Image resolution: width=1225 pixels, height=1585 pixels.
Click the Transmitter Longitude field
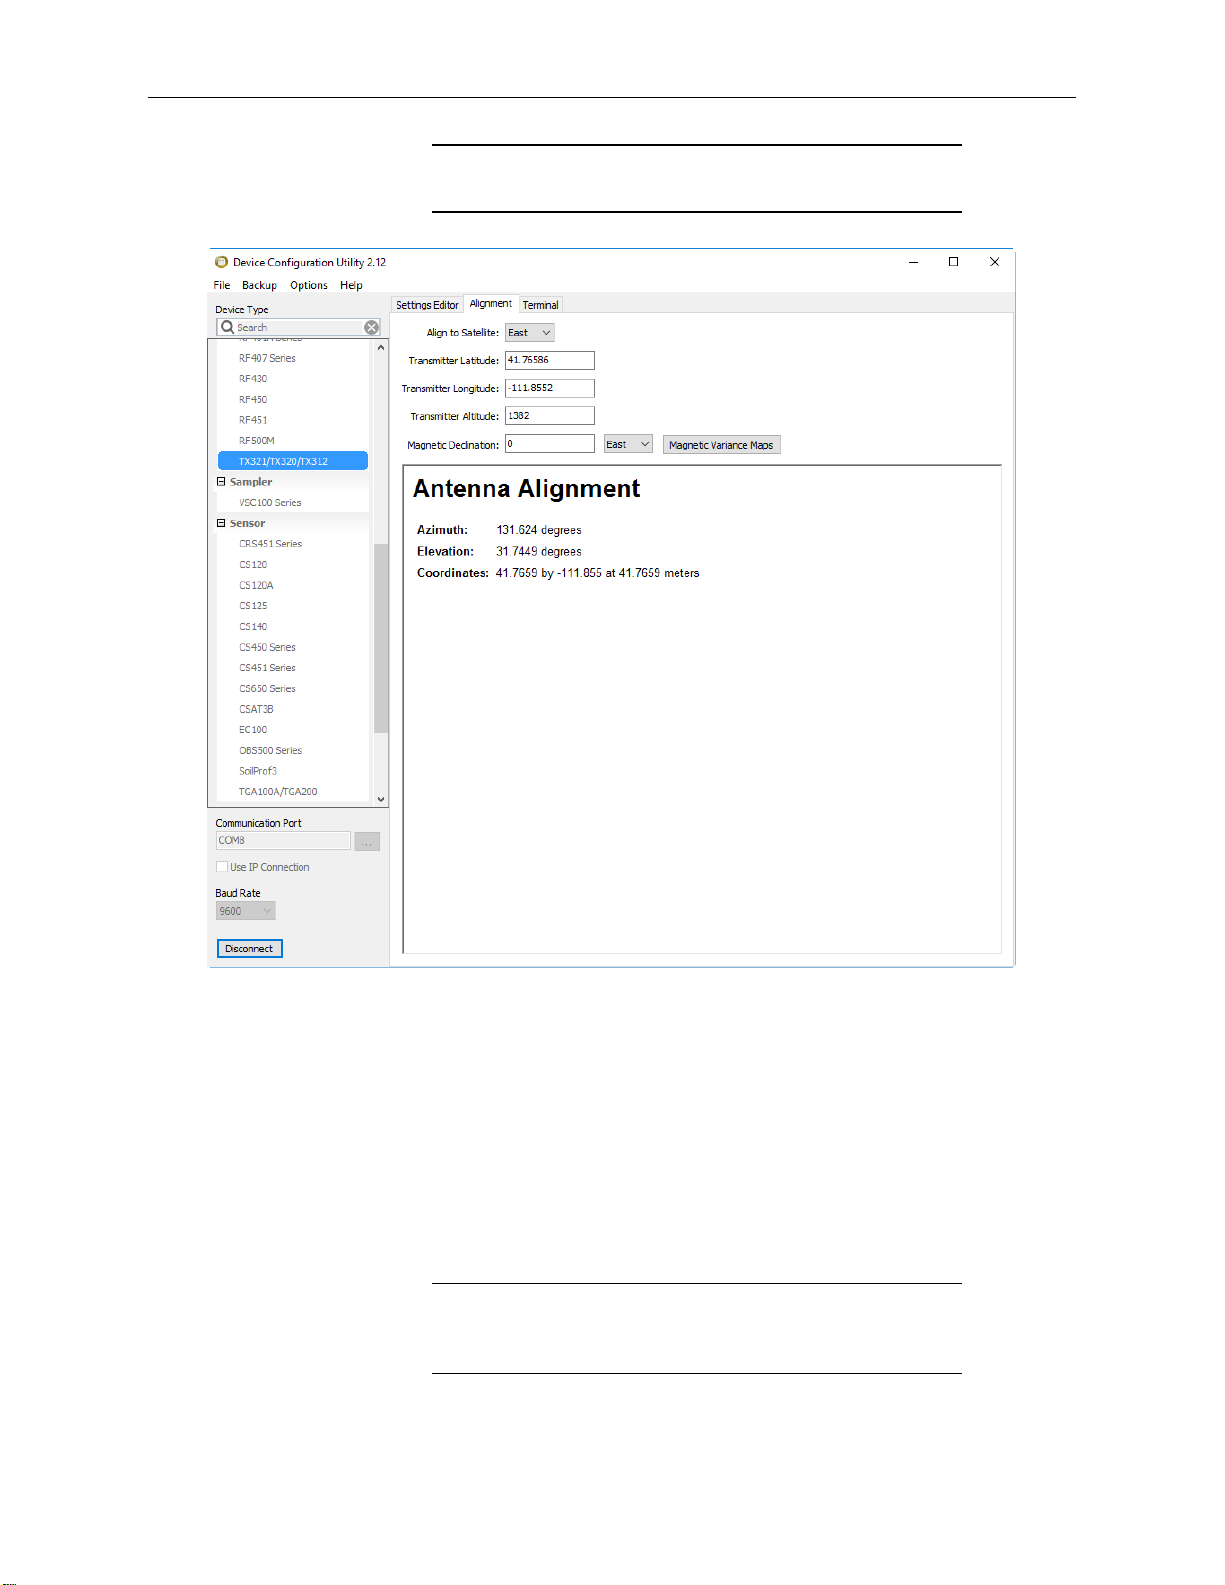tap(549, 388)
